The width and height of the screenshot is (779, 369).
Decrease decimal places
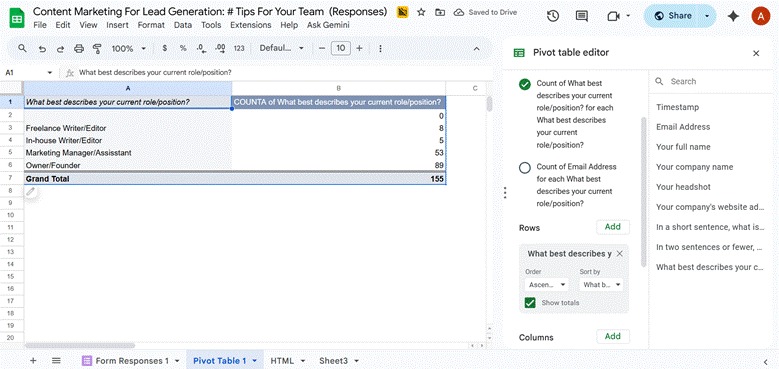tap(201, 48)
